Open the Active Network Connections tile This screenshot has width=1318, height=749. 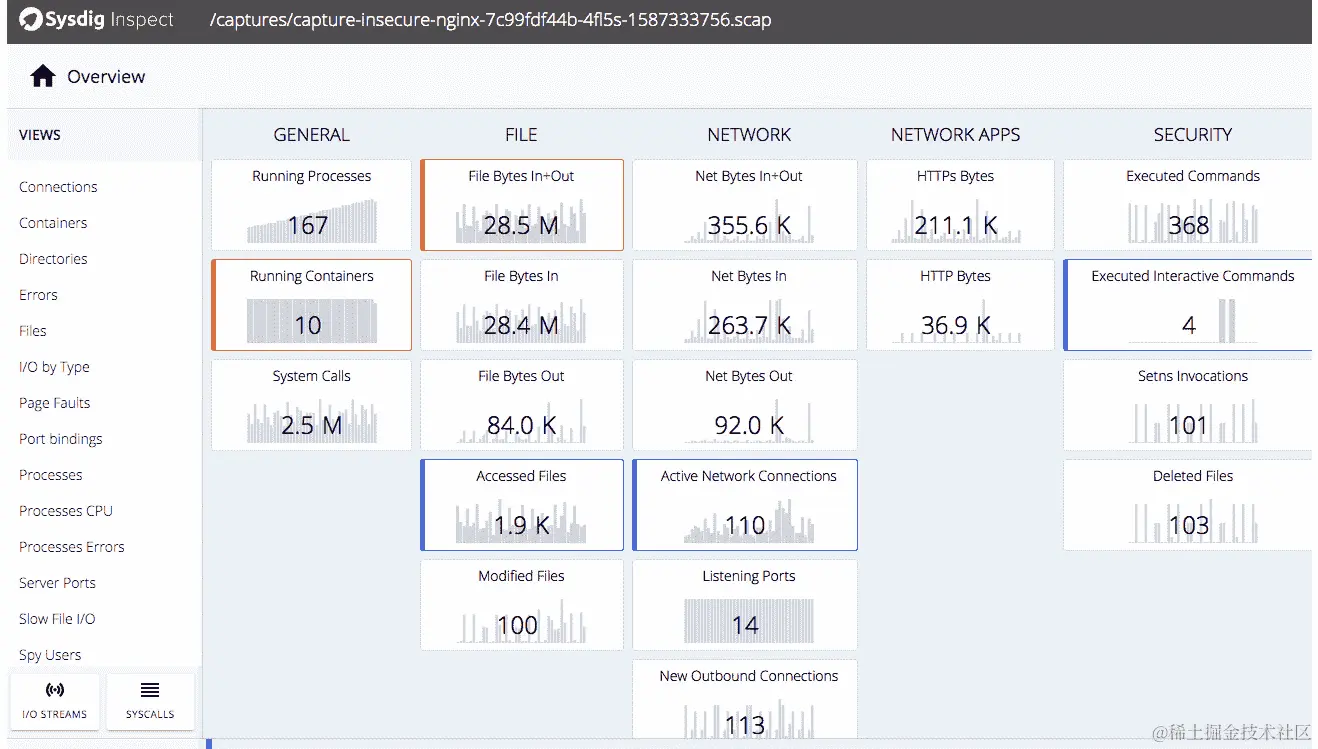(744, 505)
